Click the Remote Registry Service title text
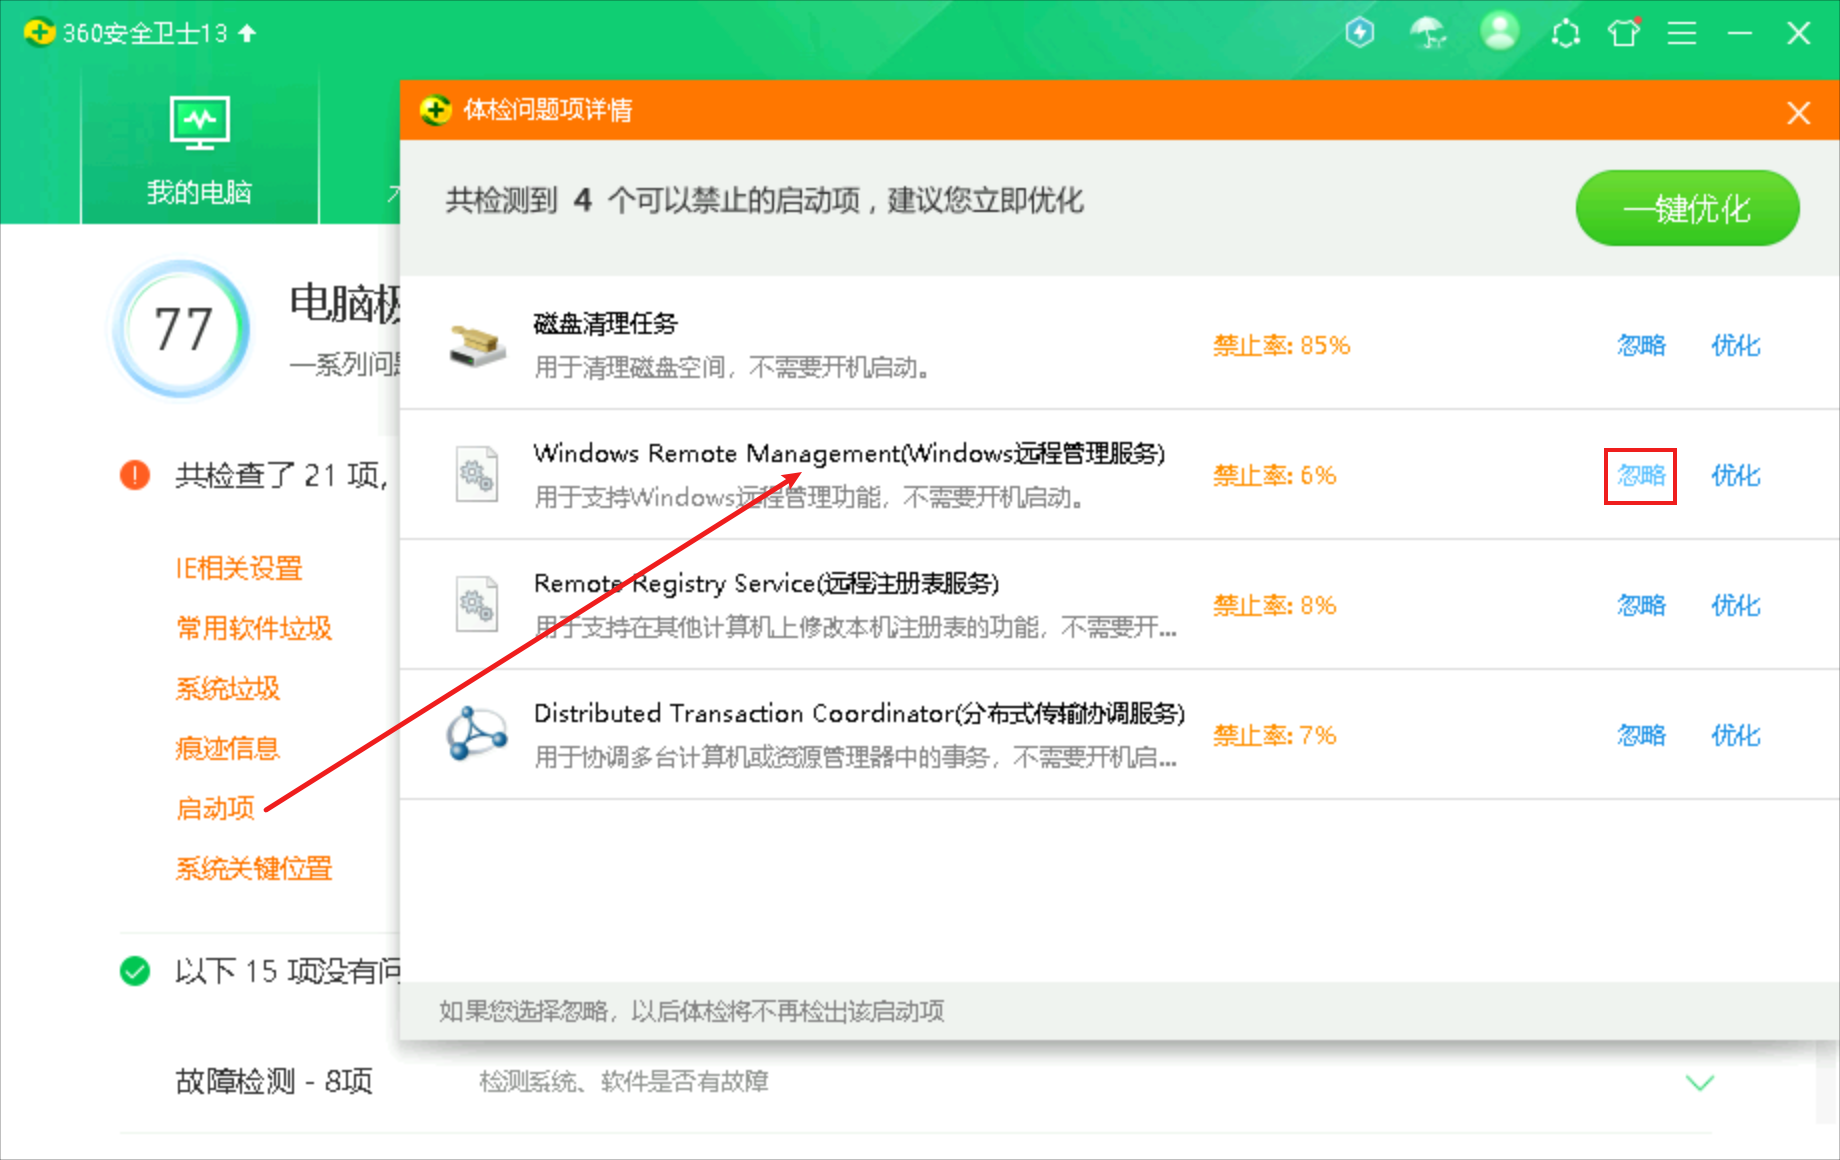The height and width of the screenshot is (1160, 1840). 766,583
